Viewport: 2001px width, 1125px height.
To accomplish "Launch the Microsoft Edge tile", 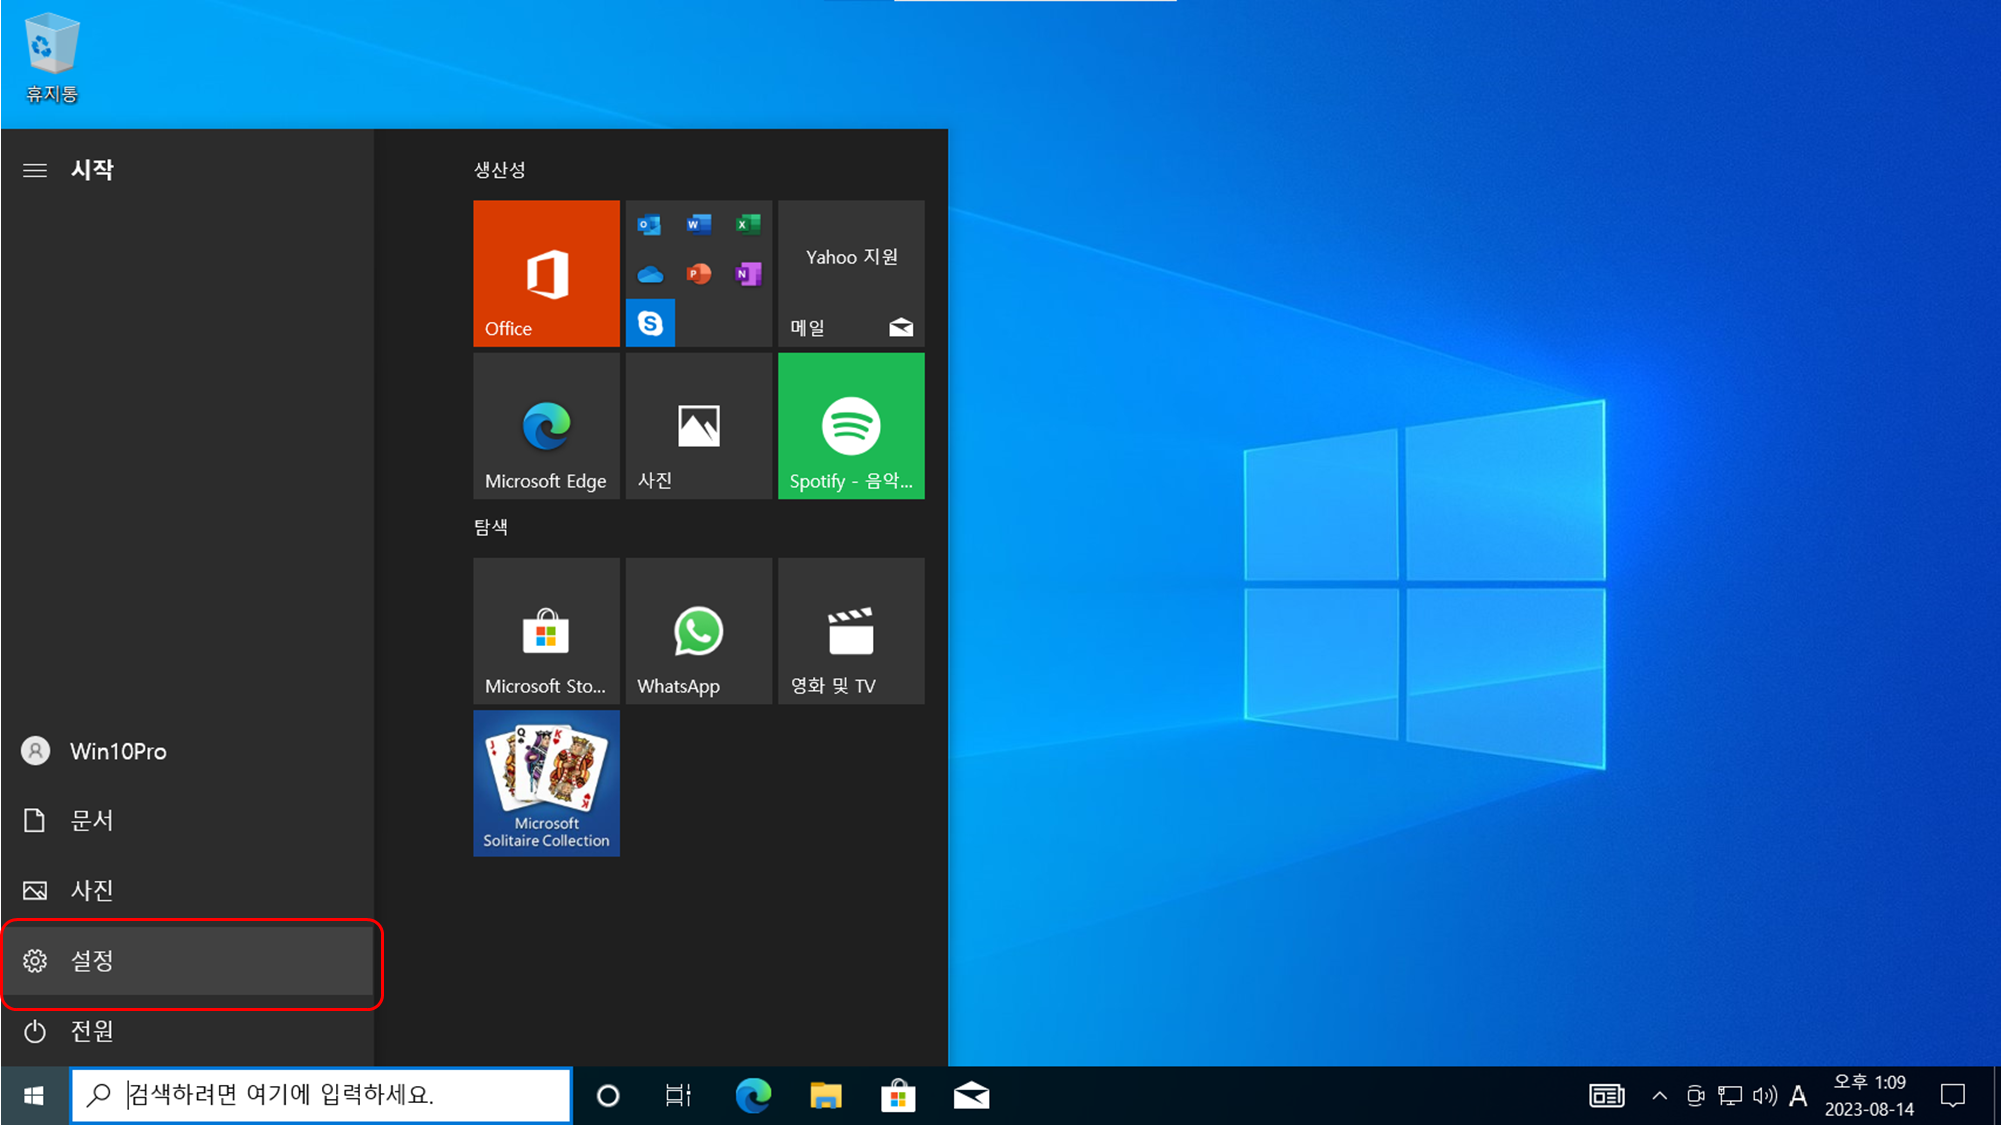I will [546, 426].
